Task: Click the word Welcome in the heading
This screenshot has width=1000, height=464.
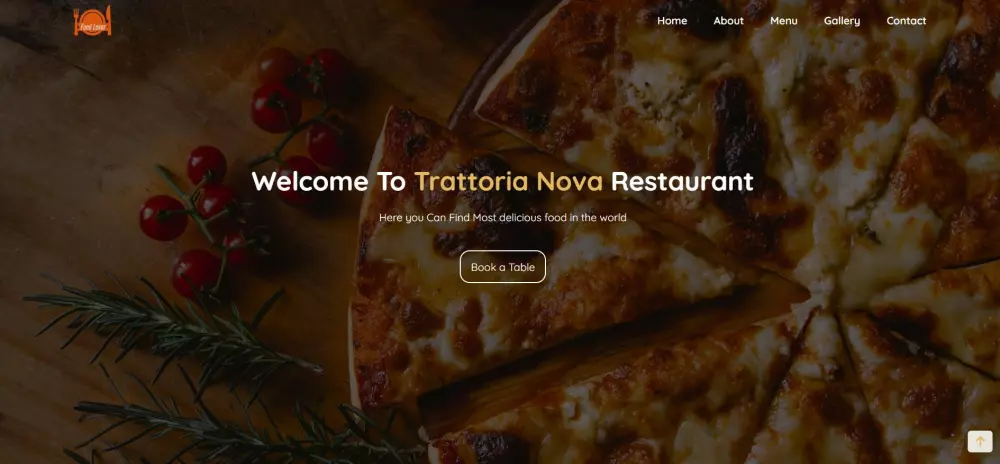Action: click(x=310, y=181)
